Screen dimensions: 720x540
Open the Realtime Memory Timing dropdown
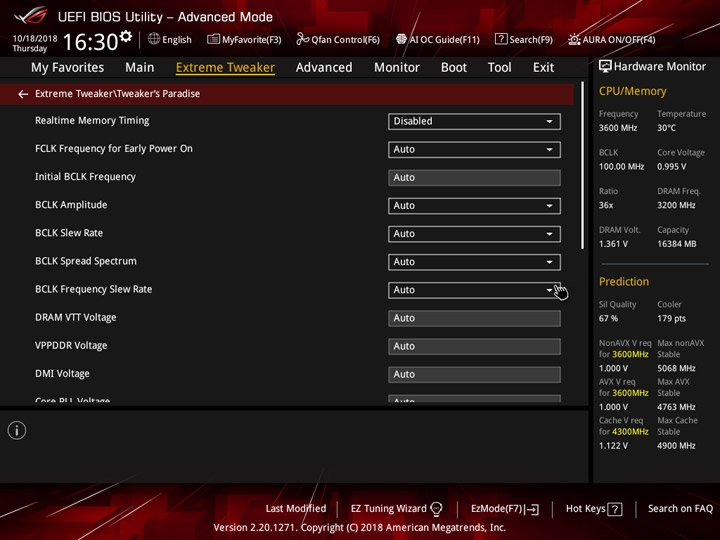pyautogui.click(x=474, y=121)
